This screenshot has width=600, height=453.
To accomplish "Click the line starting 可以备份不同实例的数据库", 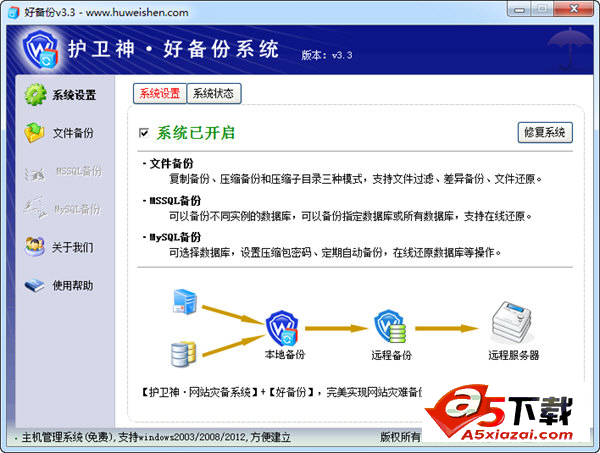I will click(x=351, y=217).
